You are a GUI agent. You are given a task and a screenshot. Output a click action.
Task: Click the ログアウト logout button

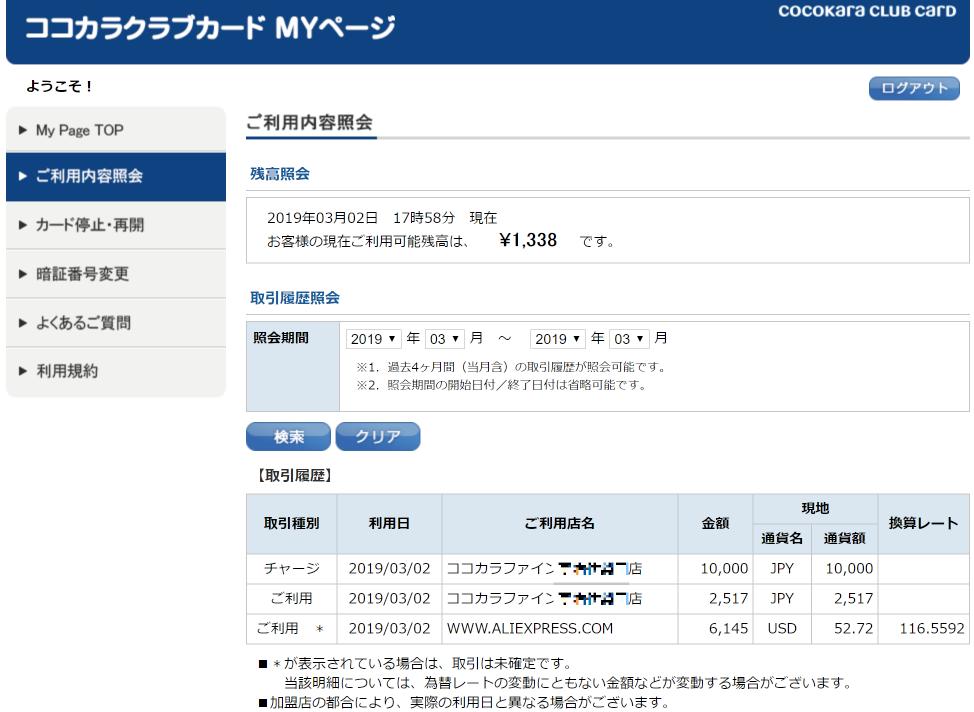coord(914,88)
